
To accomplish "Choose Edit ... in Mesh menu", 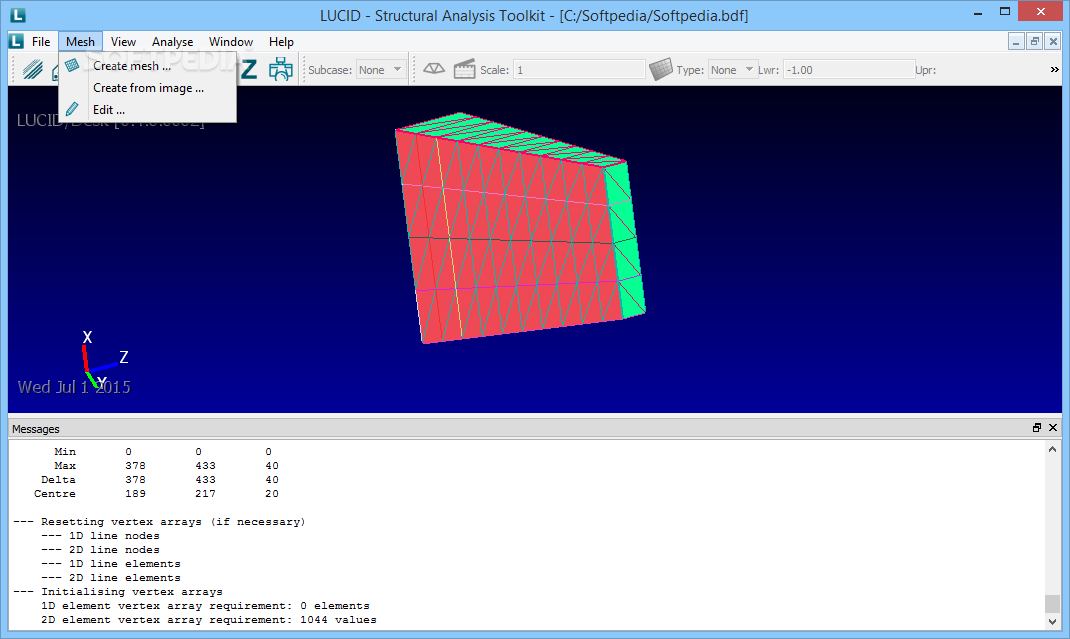I will click(148, 109).
